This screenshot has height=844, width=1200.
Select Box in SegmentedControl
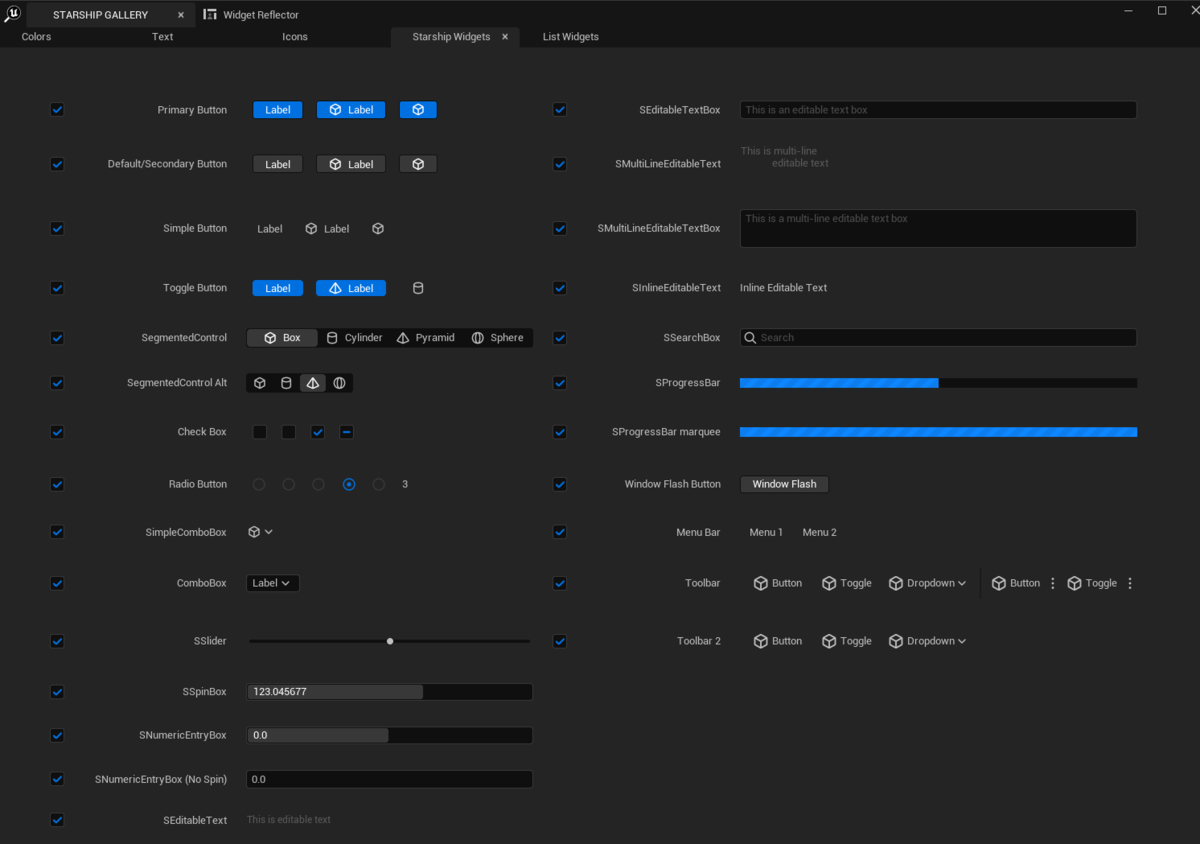pyautogui.click(x=282, y=338)
